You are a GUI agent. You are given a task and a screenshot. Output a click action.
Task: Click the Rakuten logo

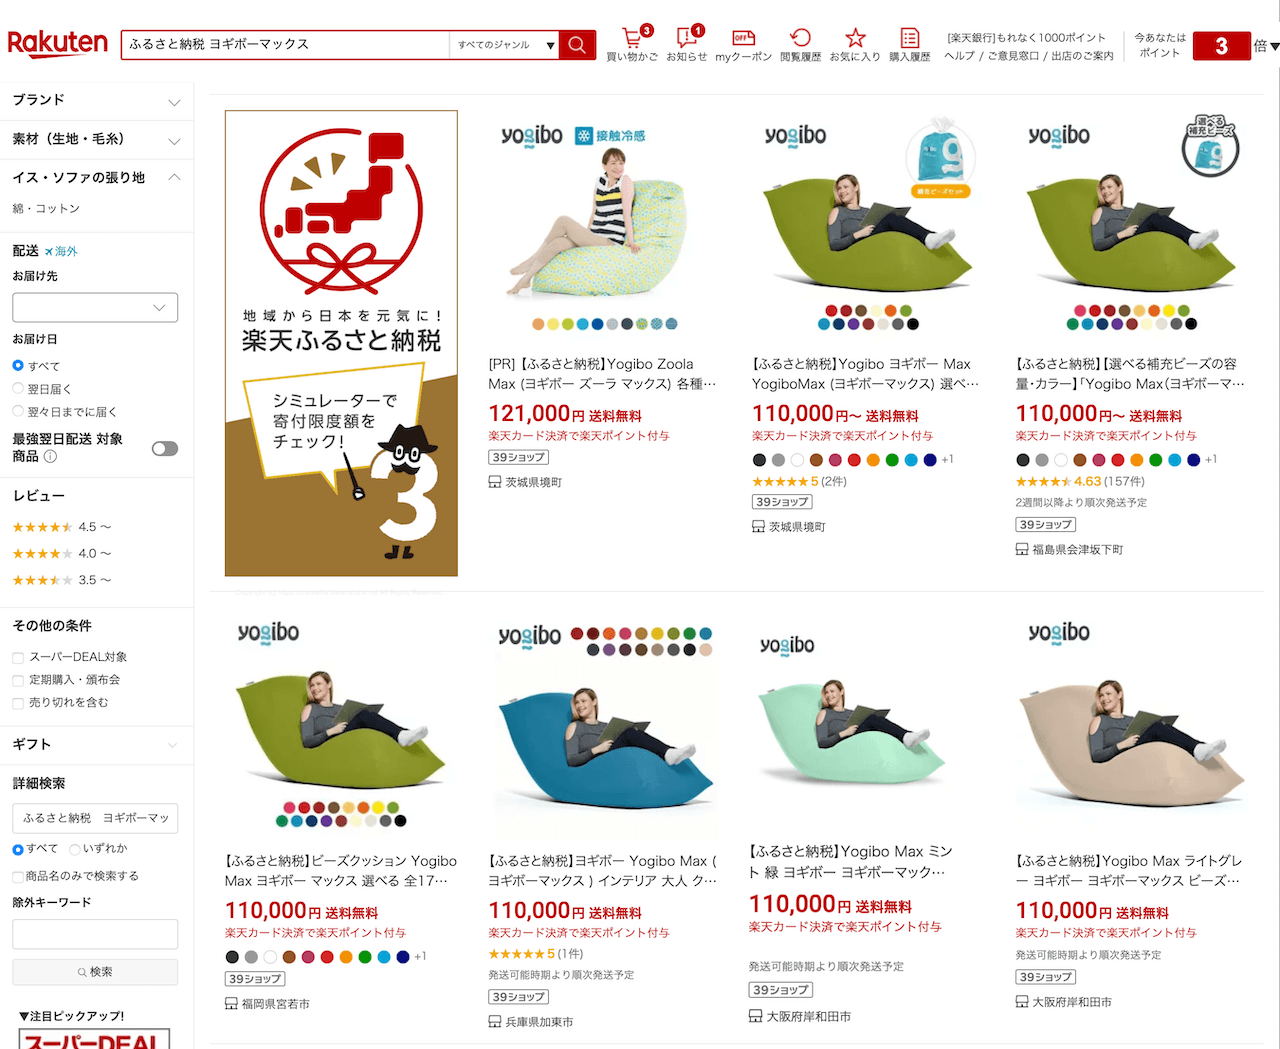(58, 44)
